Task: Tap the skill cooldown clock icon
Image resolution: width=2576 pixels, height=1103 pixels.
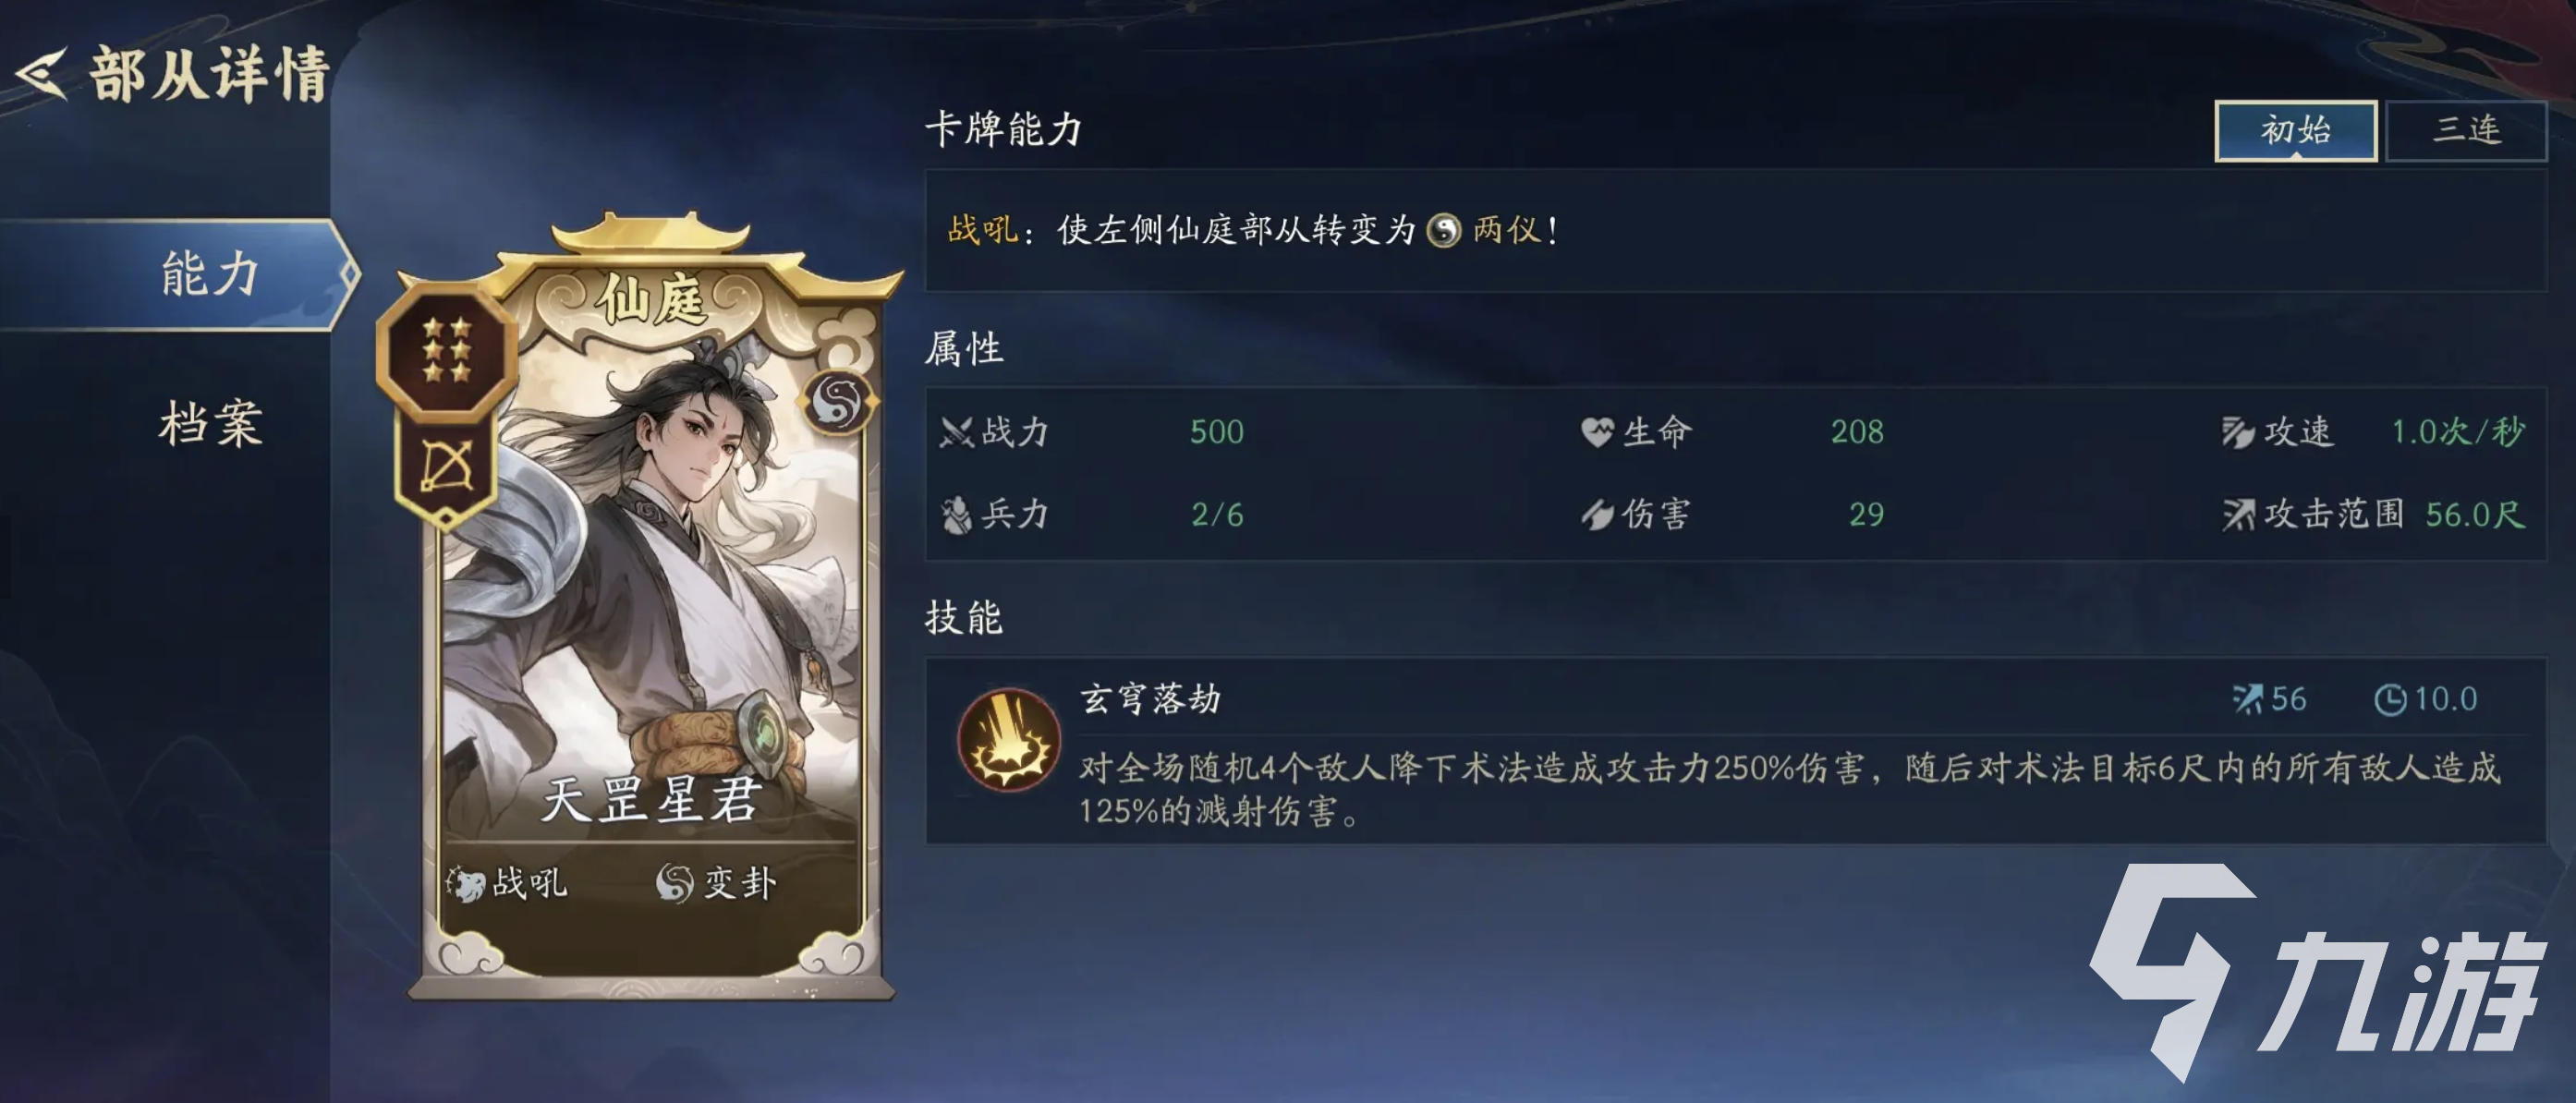Action: [x=2390, y=700]
